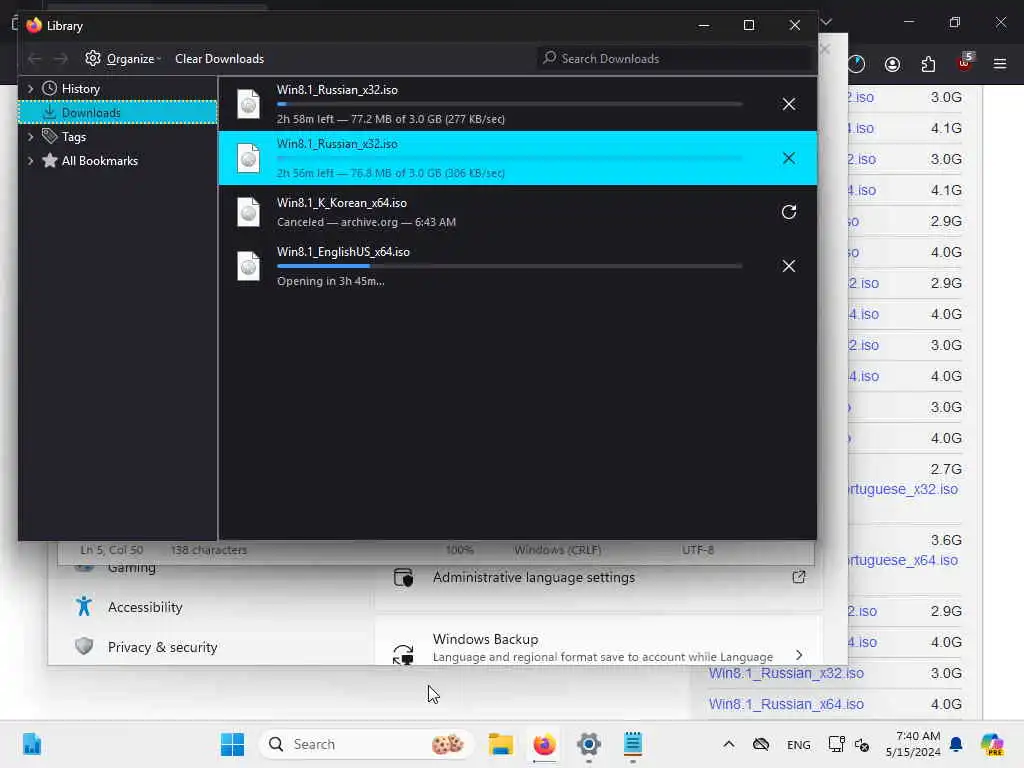The height and width of the screenshot is (768, 1024).
Task: Select Tags in the Library sidebar
Action: 73,136
